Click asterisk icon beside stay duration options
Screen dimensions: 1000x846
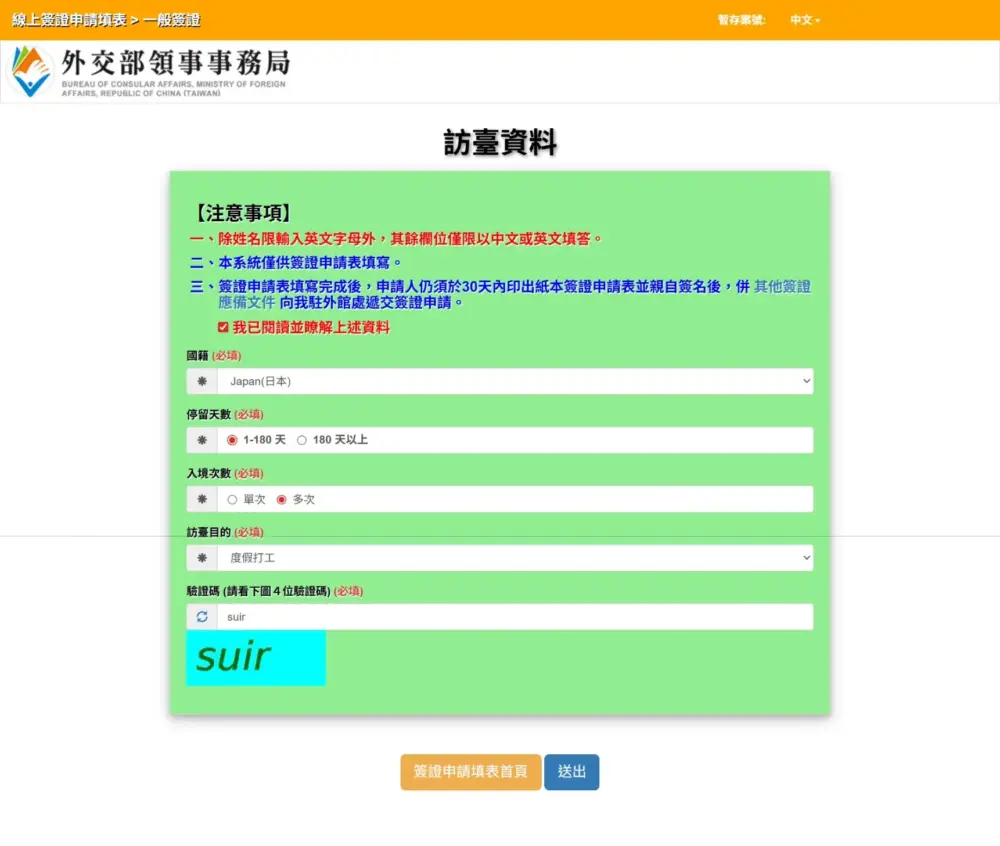point(202,440)
